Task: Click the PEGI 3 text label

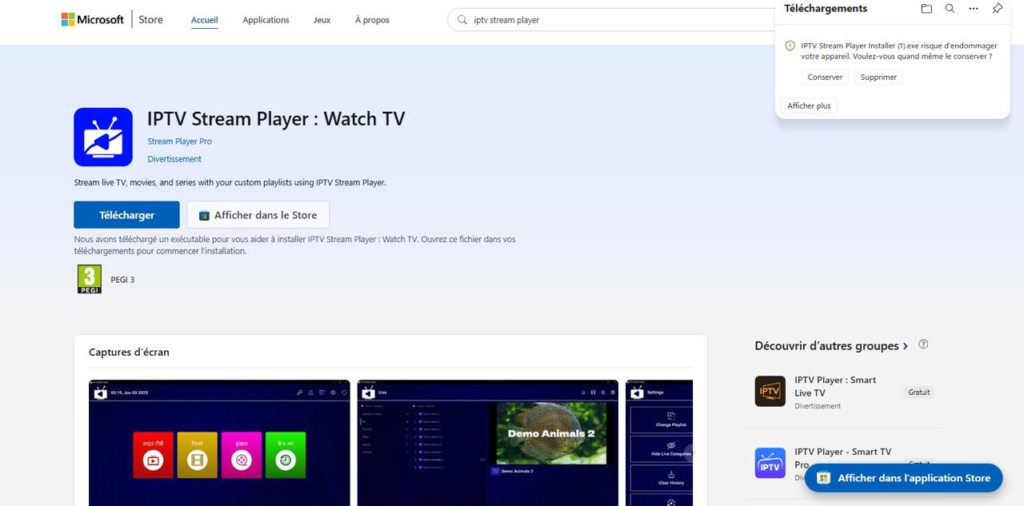Action: [122, 279]
